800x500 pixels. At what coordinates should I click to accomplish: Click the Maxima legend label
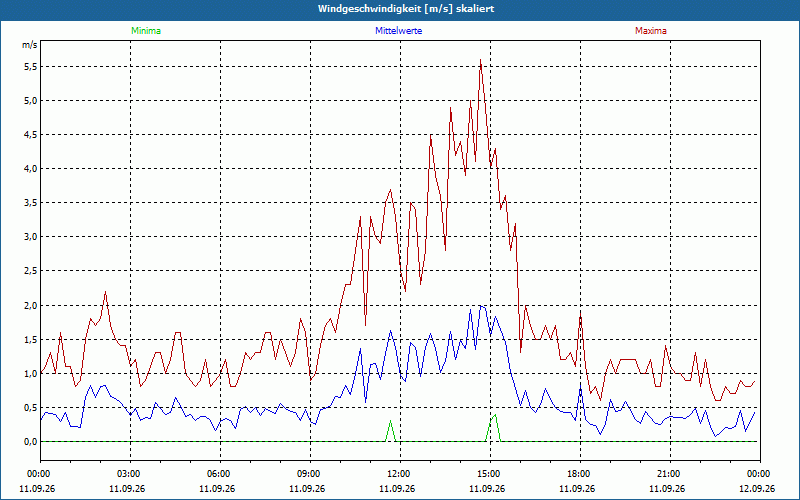[x=651, y=31]
